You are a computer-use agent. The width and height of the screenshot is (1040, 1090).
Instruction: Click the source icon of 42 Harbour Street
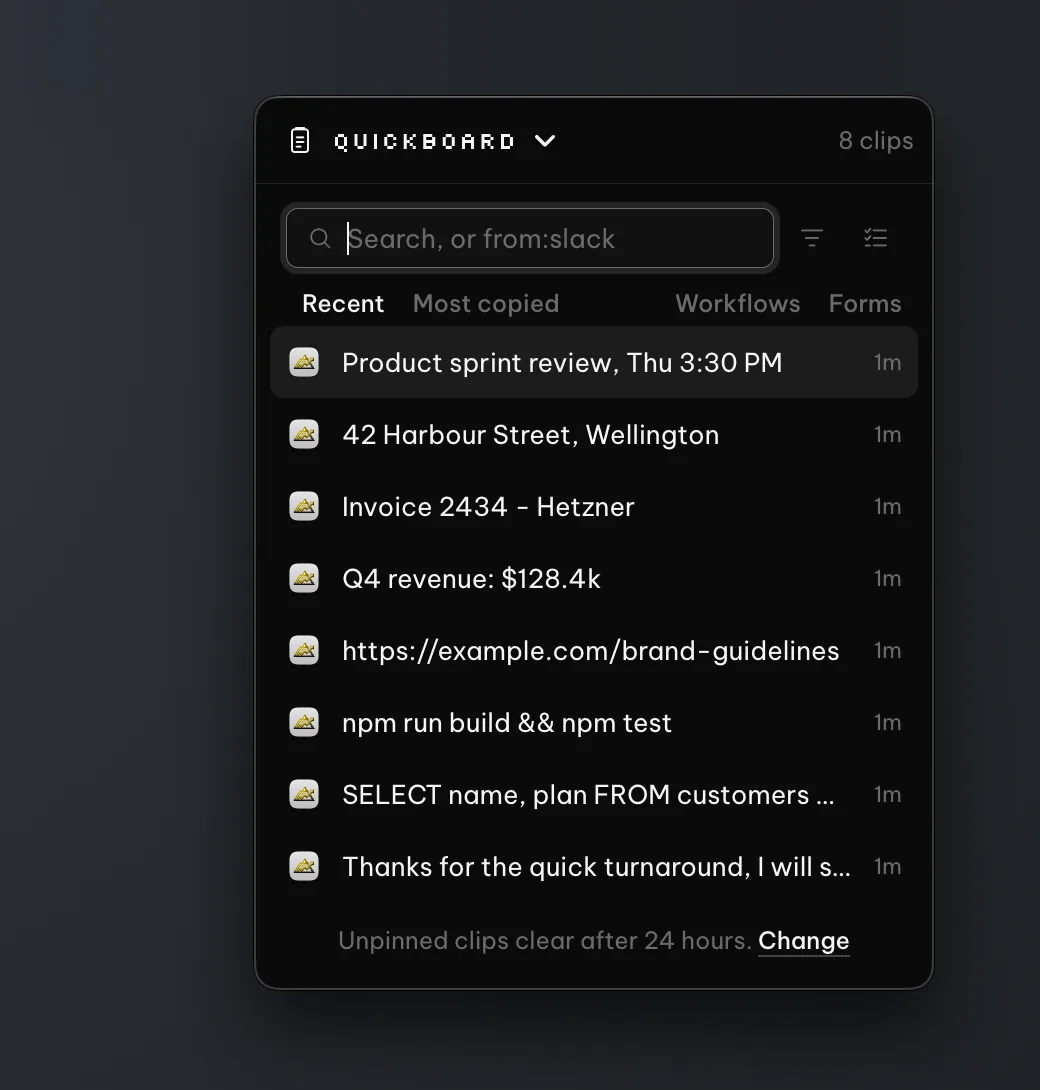pyautogui.click(x=304, y=434)
